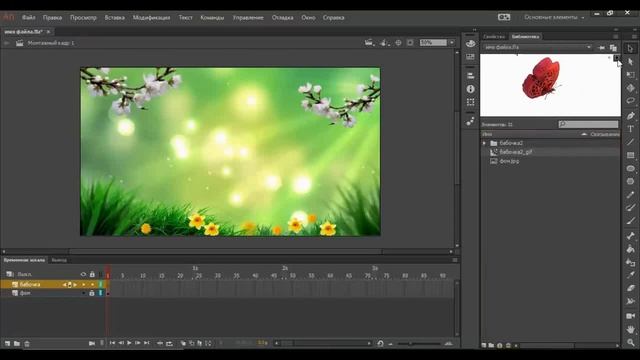
Task: Select the Pen tool
Action: (631, 116)
